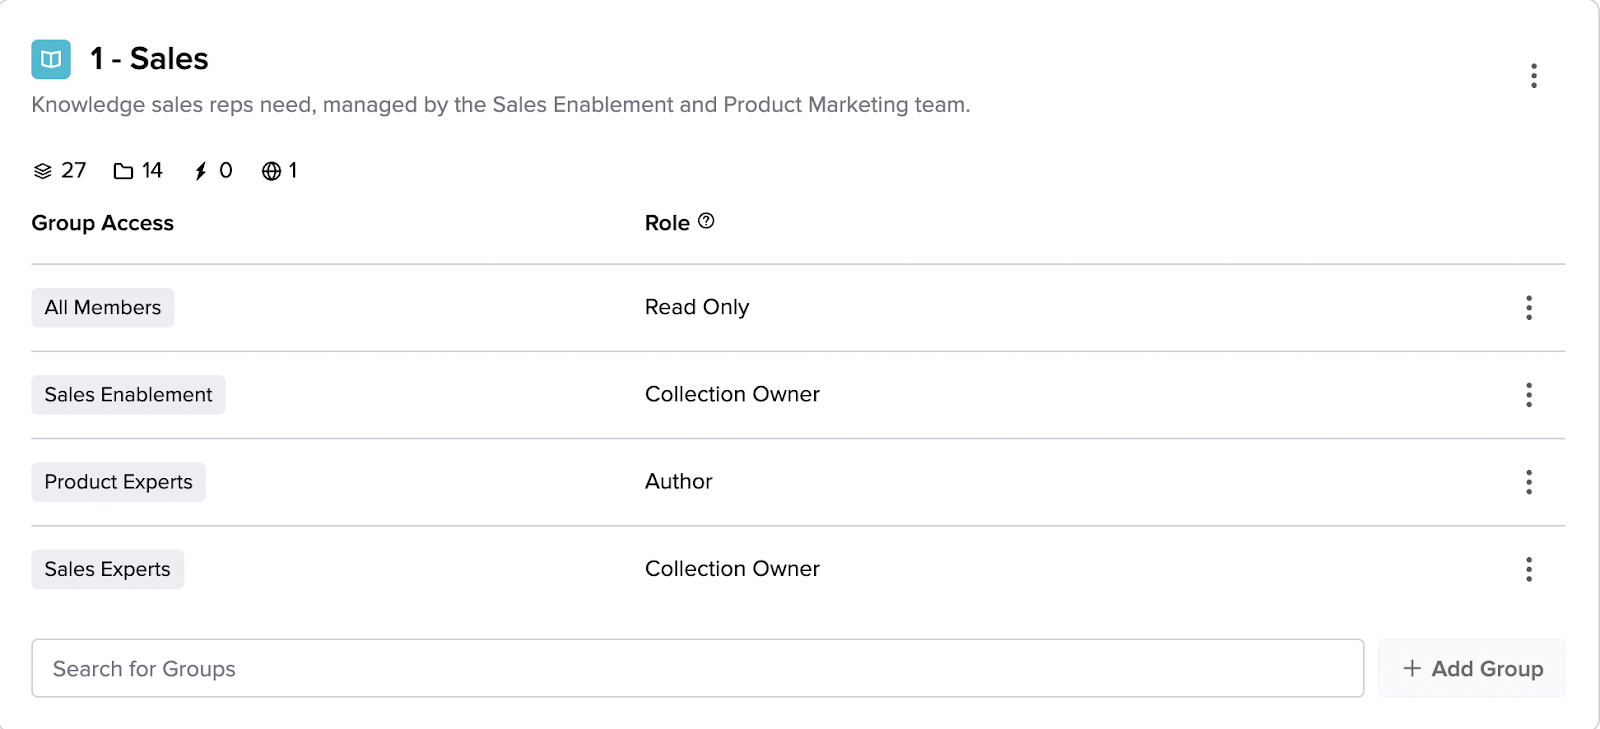Click the Read Only role text
The width and height of the screenshot is (1600, 729).
(x=697, y=307)
